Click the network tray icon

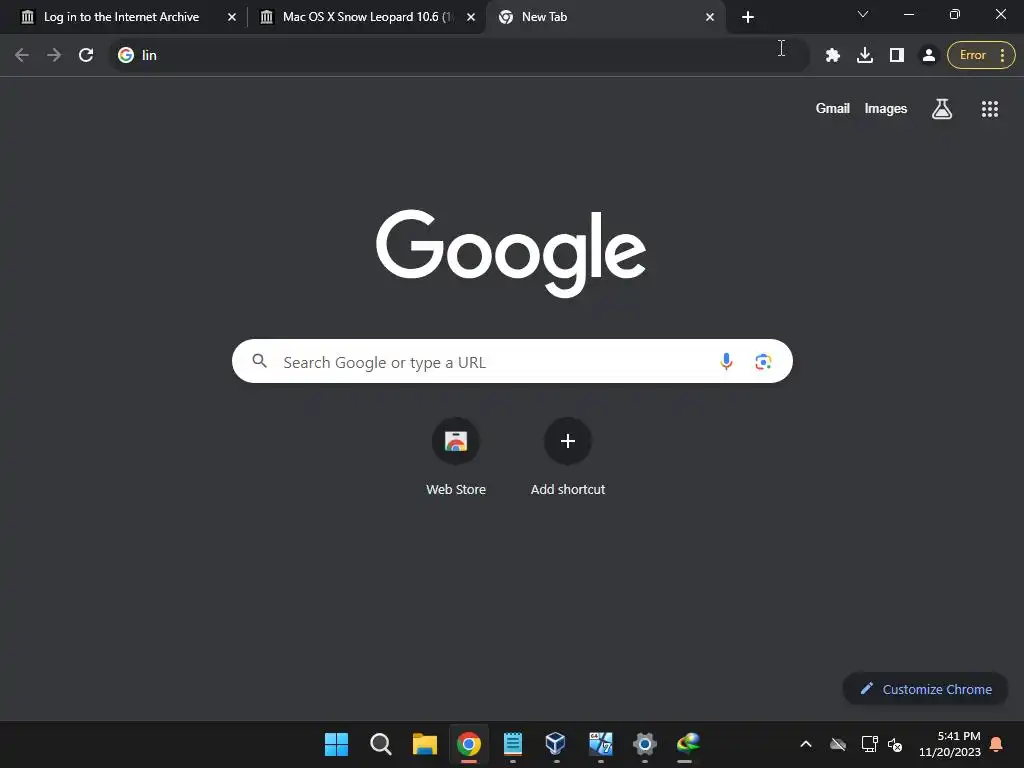point(869,744)
